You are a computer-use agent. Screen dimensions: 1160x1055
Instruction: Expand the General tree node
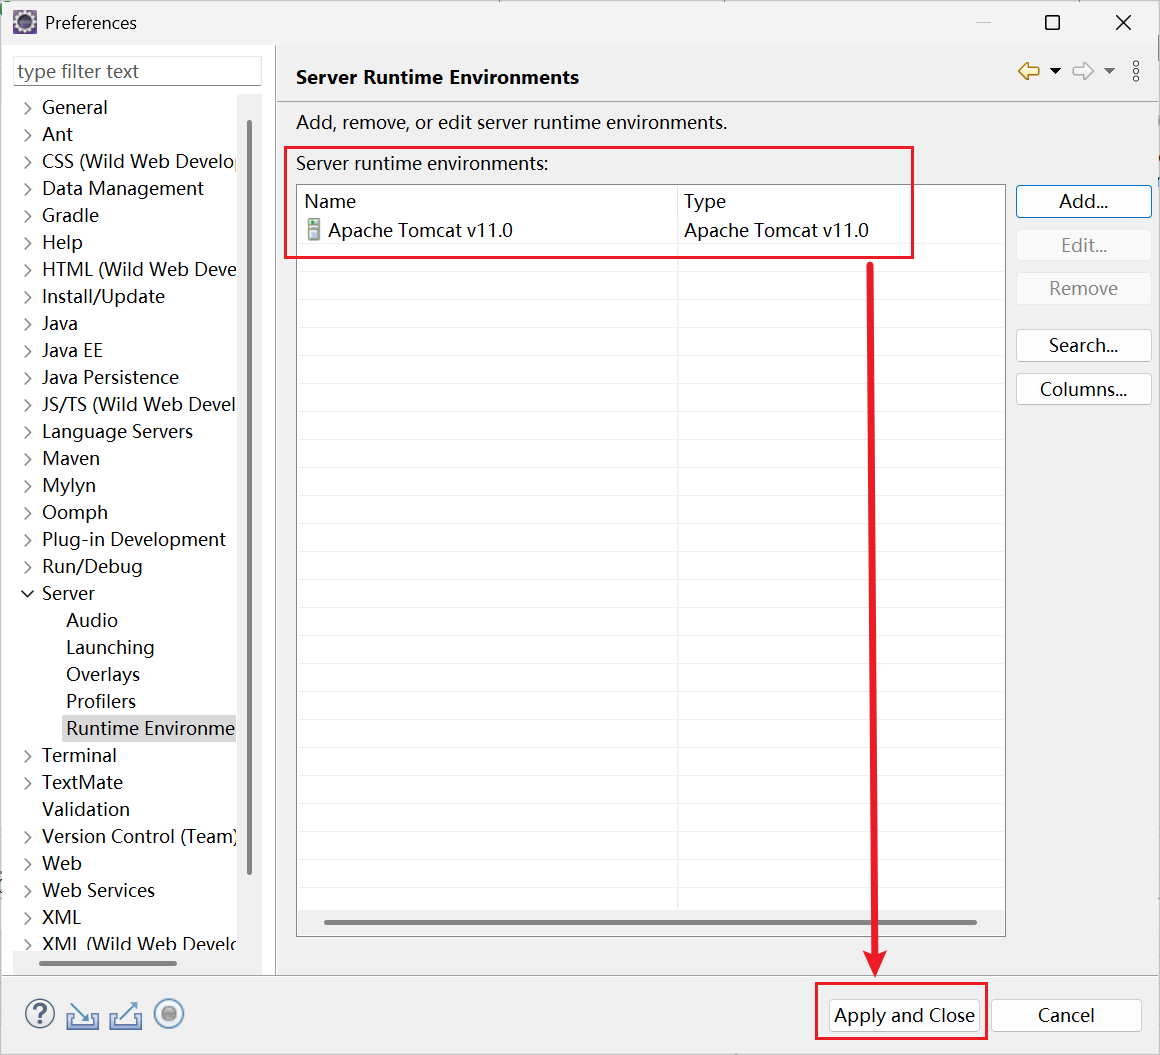27,108
